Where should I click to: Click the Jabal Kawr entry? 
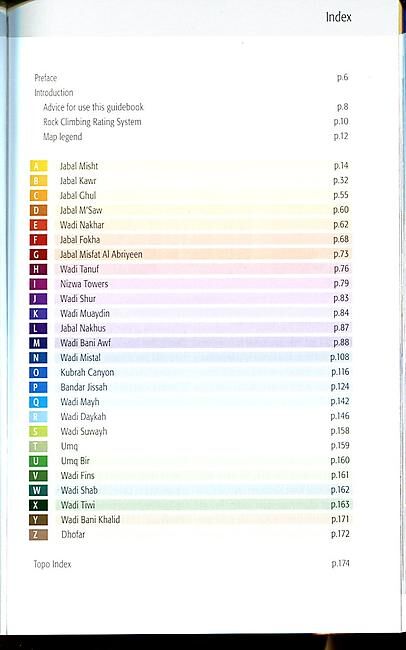(x=78, y=181)
